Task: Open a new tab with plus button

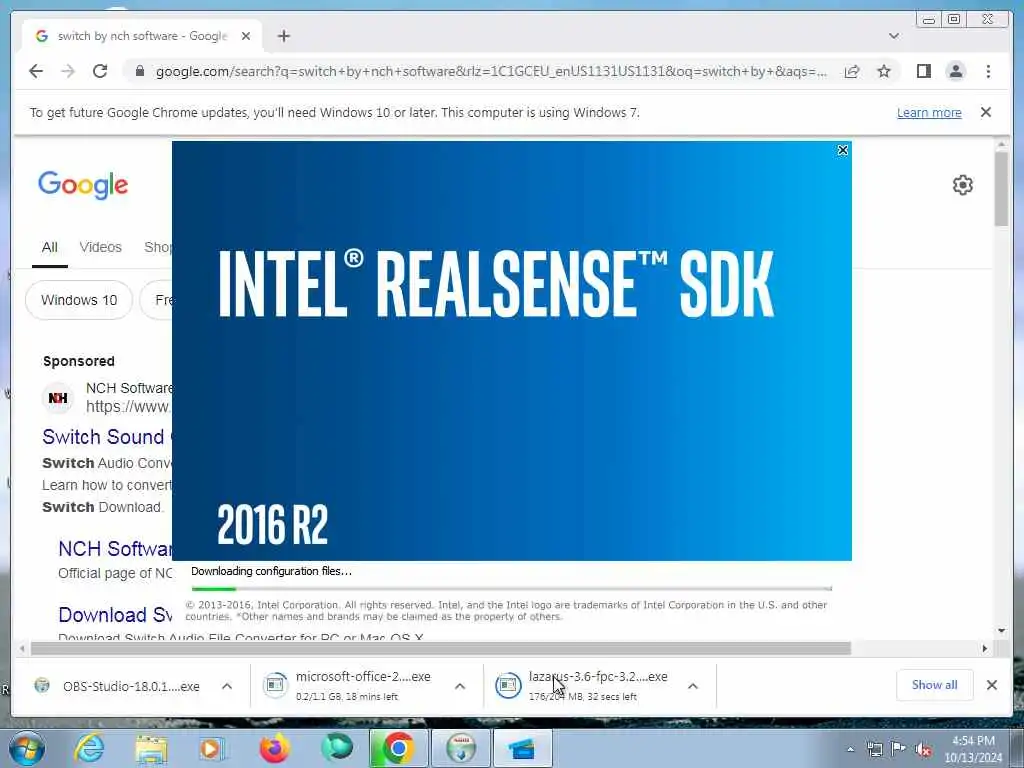Action: coord(283,36)
